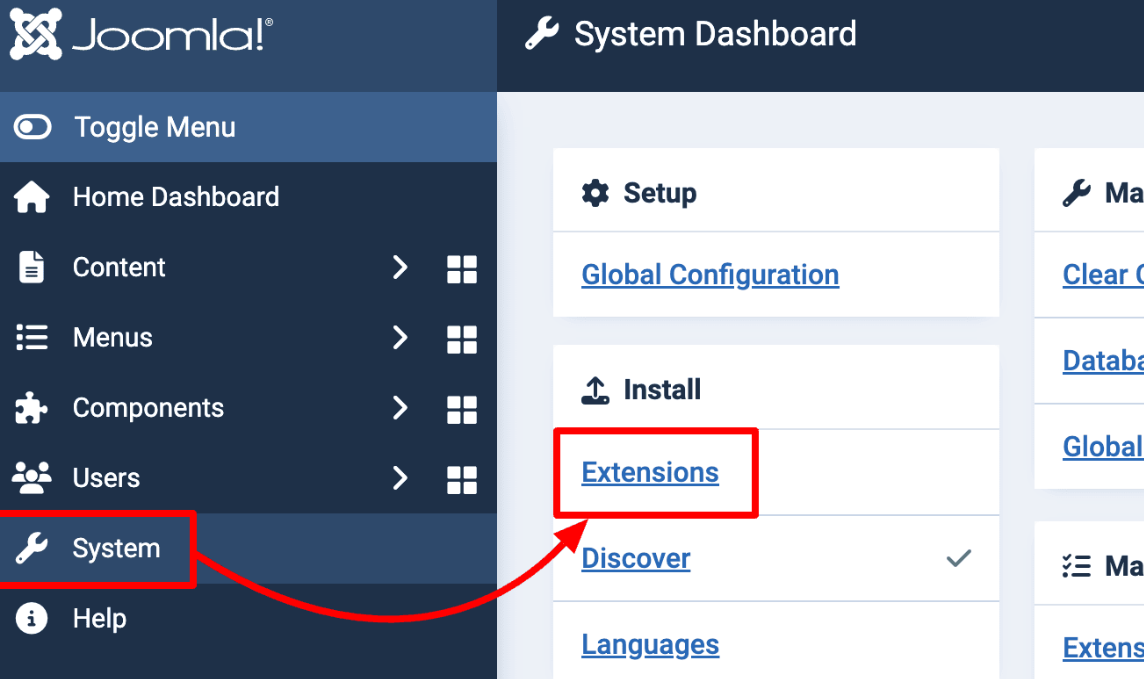This screenshot has width=1144, height=679.
Task: Select Users in the sidebar menu
Action: [x=106, y=478]
